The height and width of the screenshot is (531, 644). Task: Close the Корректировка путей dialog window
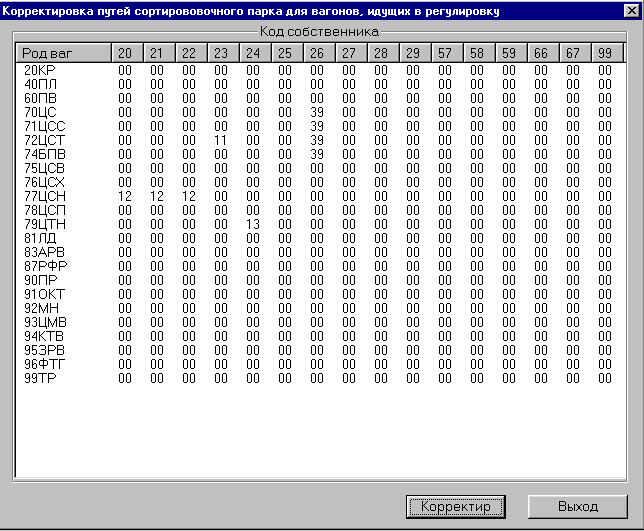[x=631, y=11]
